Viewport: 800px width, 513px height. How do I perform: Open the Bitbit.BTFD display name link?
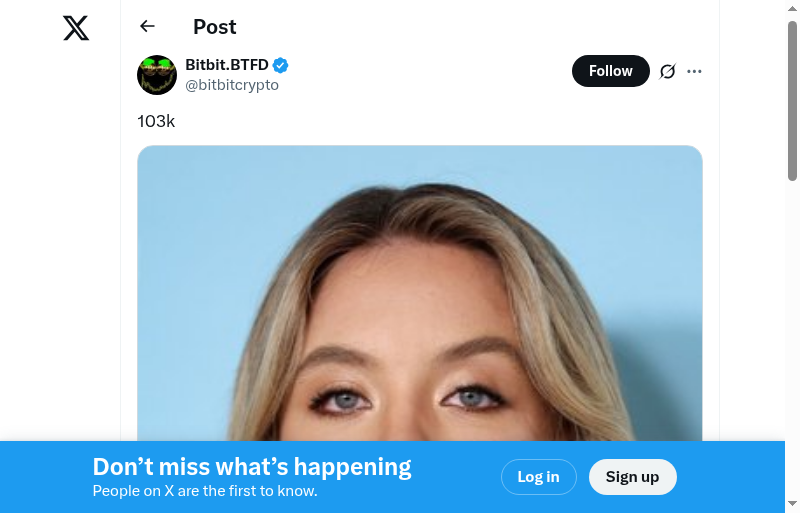point(227,65)
